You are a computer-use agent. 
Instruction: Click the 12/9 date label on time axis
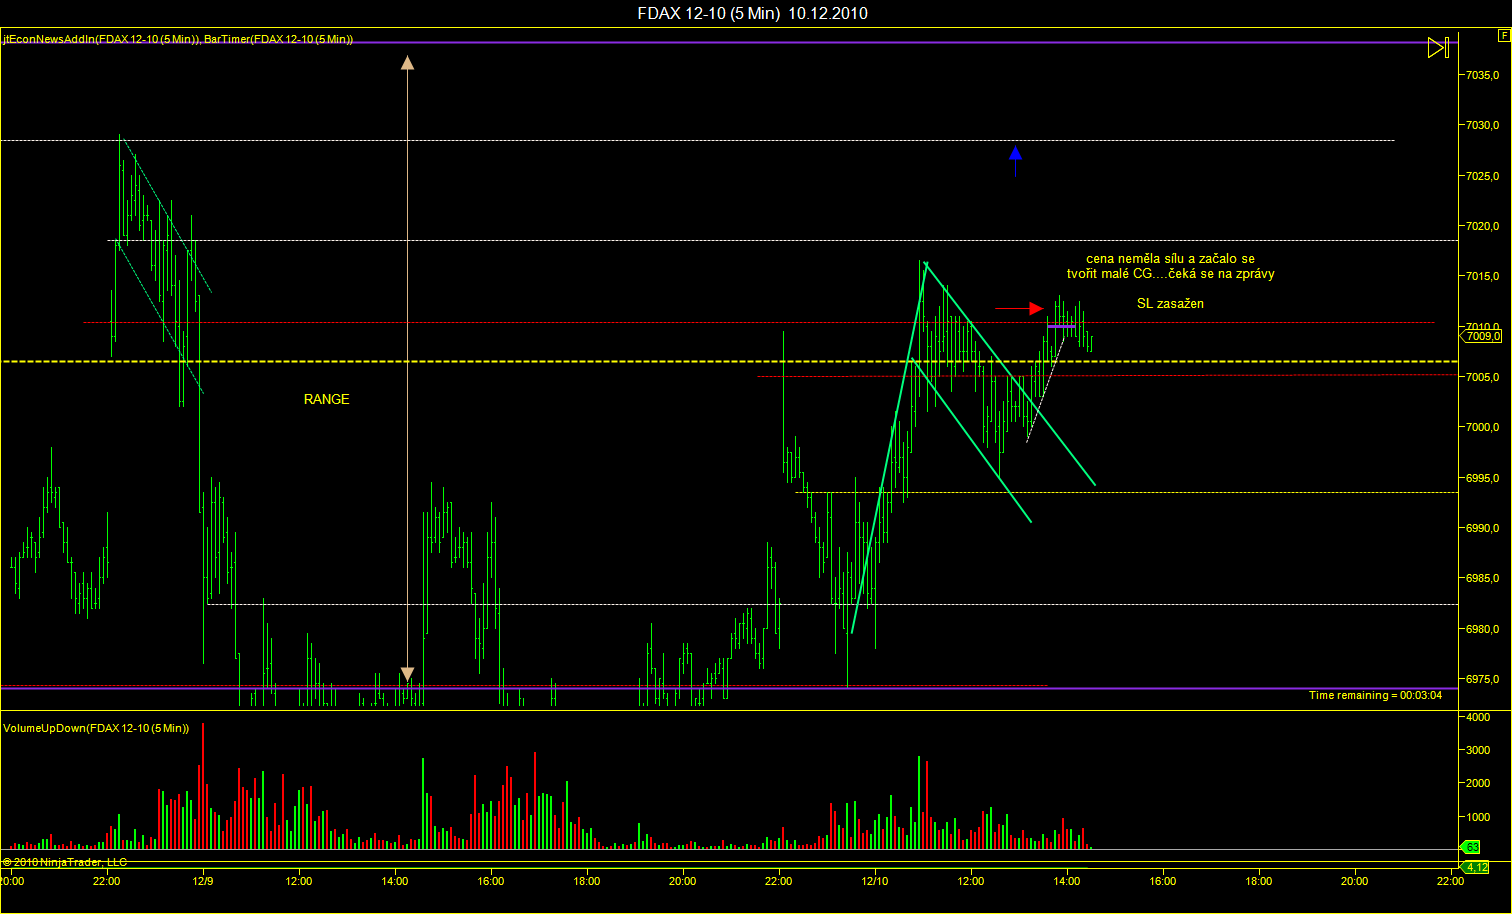pos(203,881)
